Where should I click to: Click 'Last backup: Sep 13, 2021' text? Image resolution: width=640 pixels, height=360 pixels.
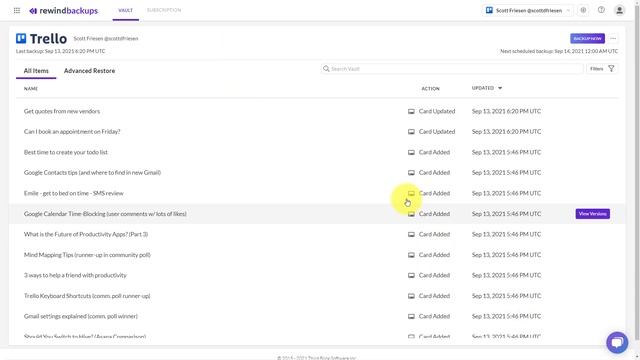[60, 51]
